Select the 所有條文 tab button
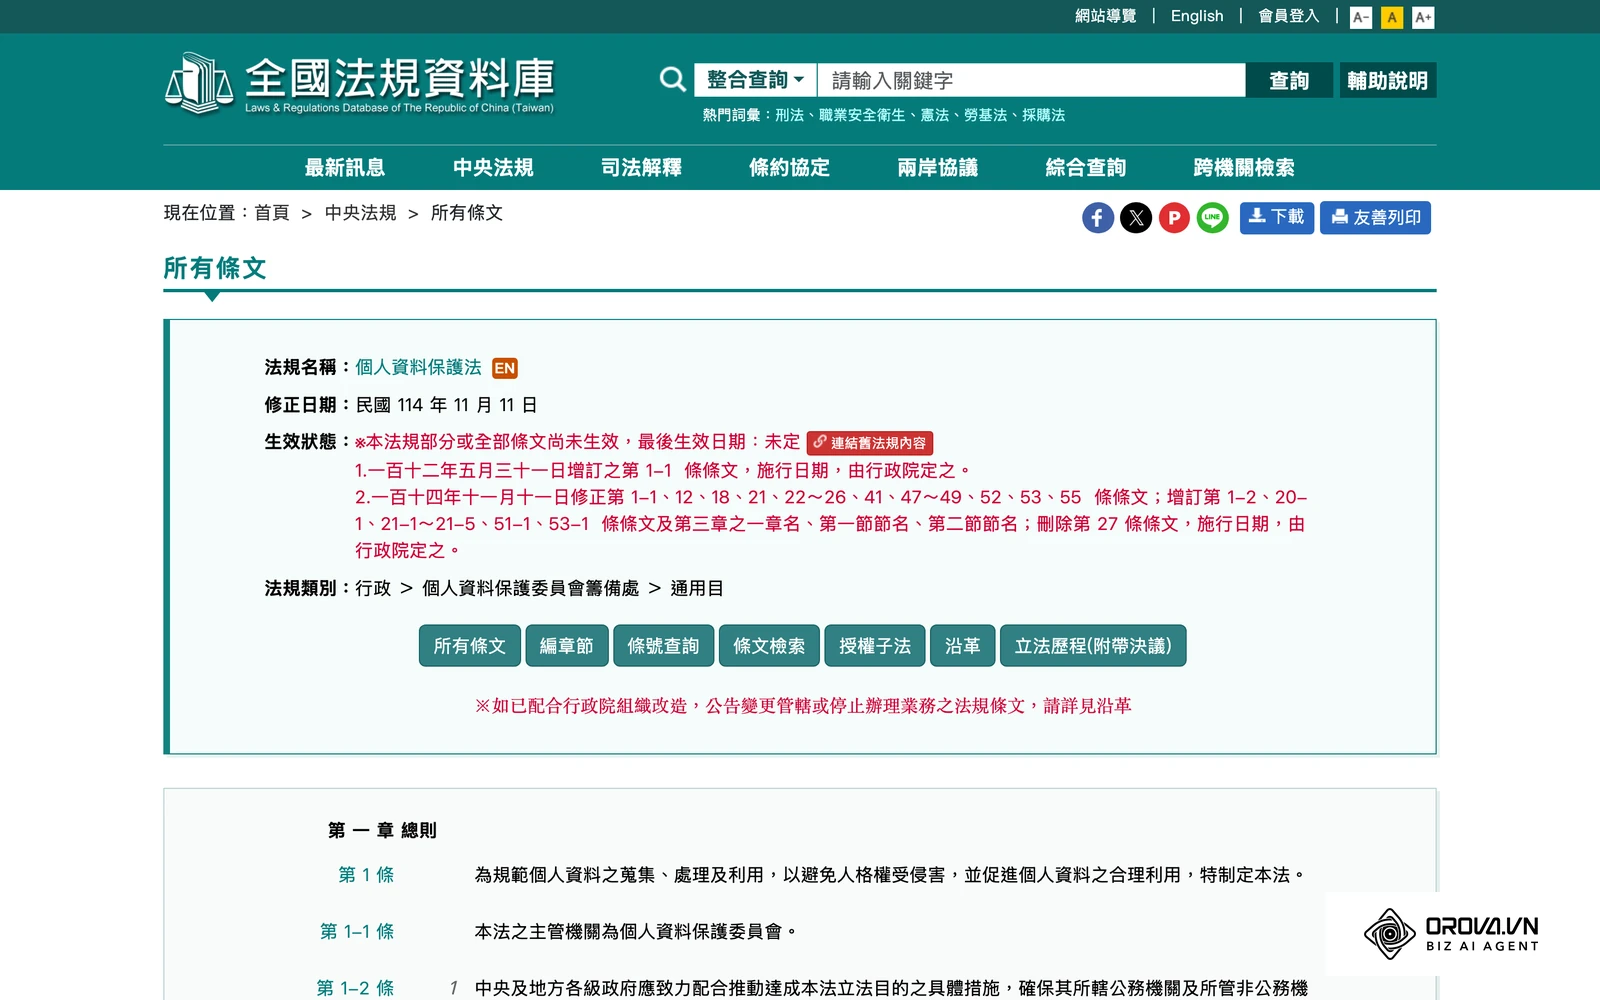This screenshot has width=1600, height=1000. (470, 646)
